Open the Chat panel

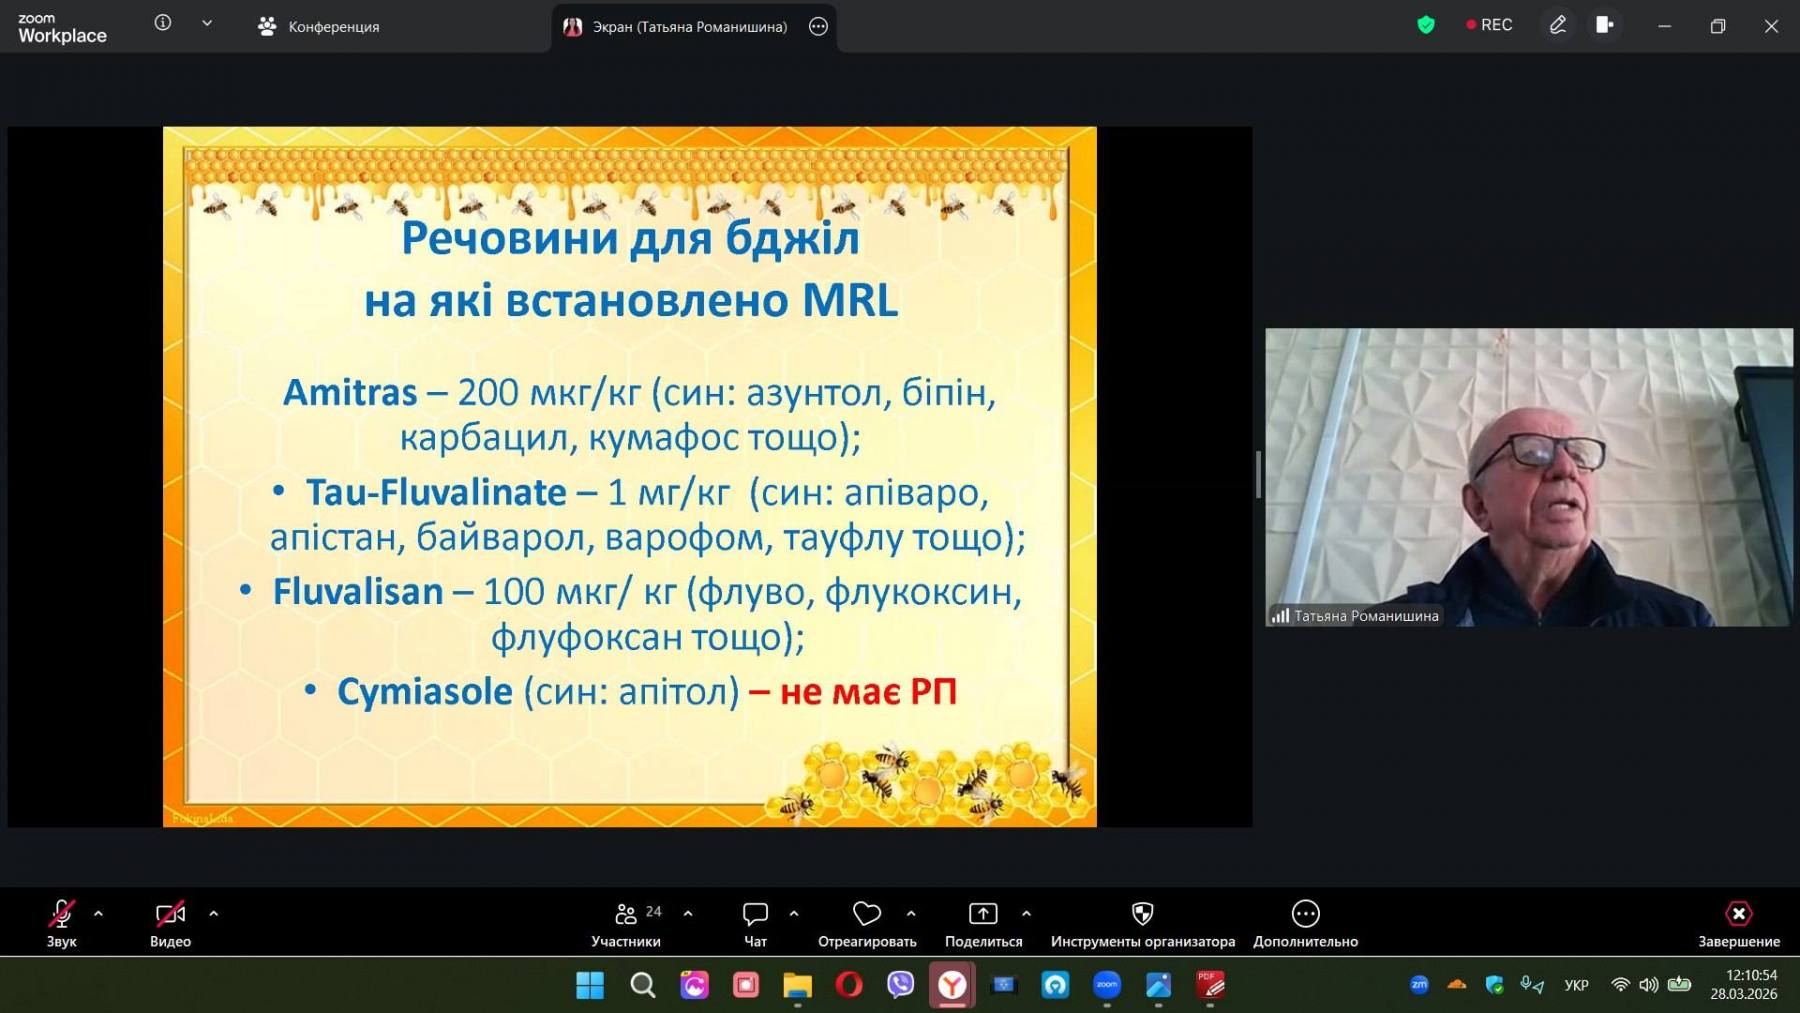click(x=755, y=923)
